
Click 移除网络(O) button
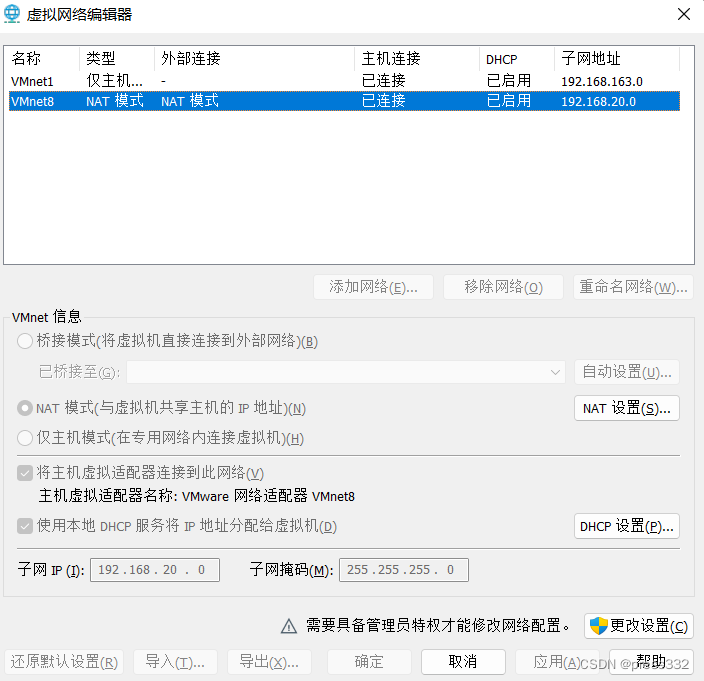click(x=503, y=287)
